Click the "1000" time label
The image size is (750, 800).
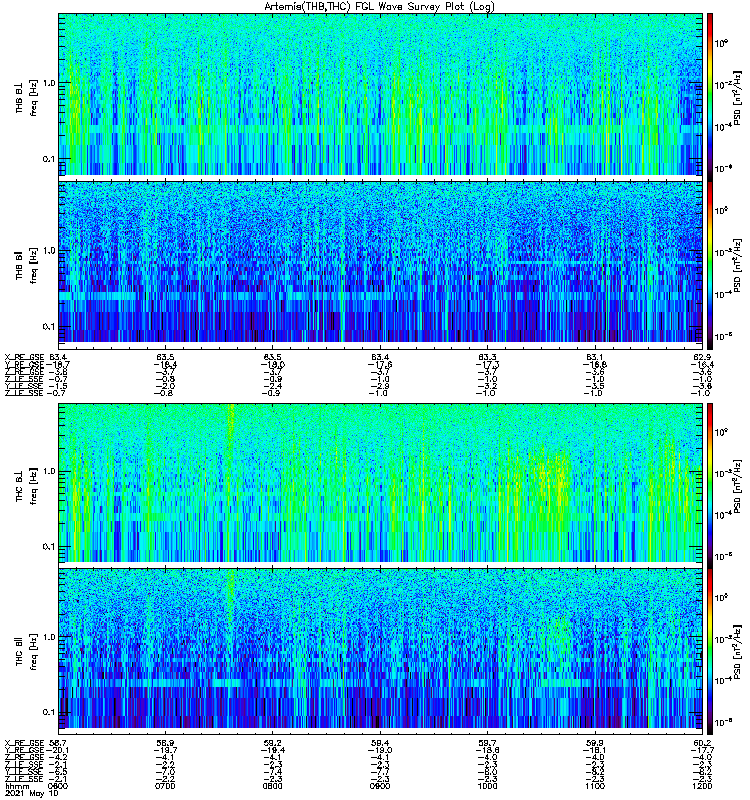pyautogui.click(x=487, y=786)
